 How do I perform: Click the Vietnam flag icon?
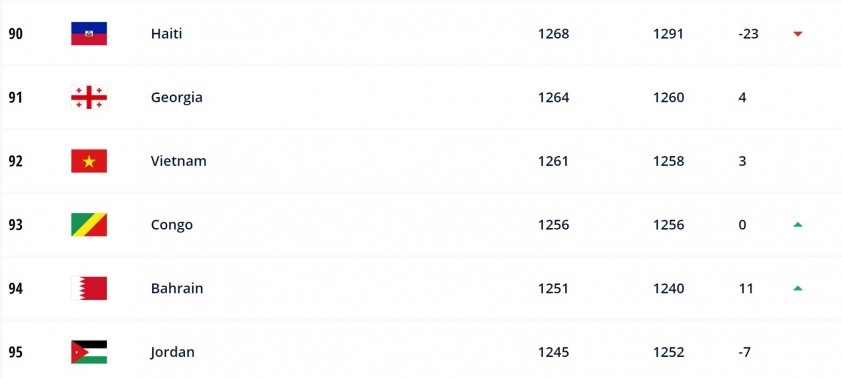pos(89,161)
